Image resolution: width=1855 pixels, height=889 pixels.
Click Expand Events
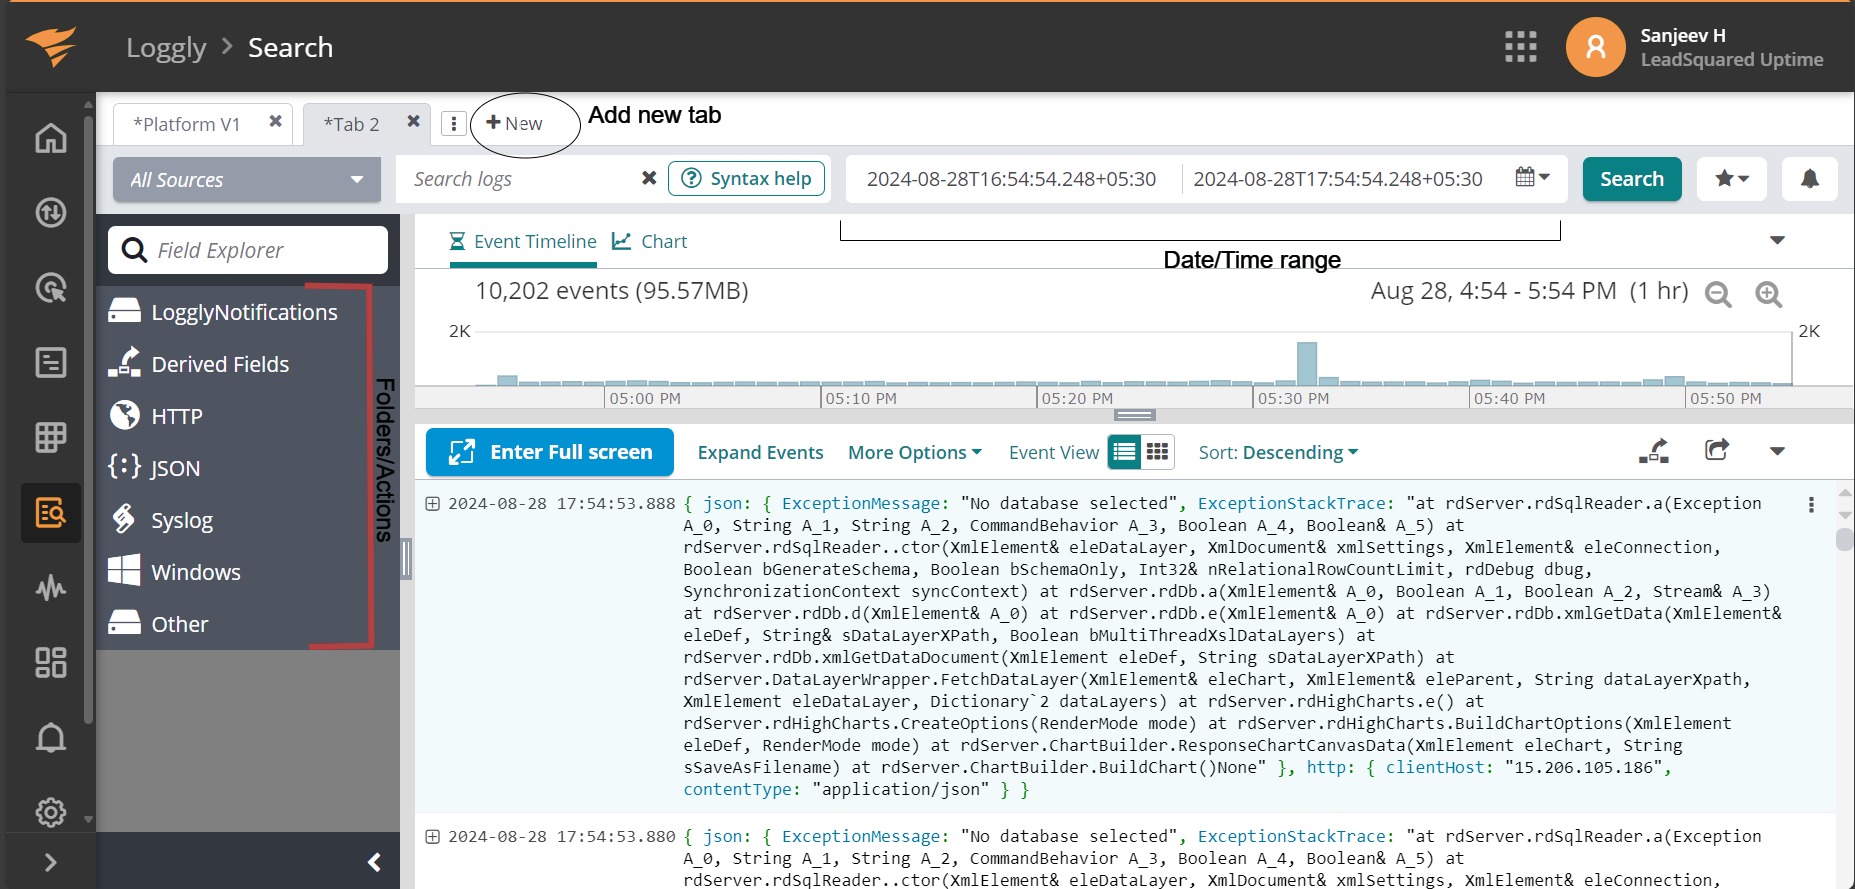coord(761,453)
